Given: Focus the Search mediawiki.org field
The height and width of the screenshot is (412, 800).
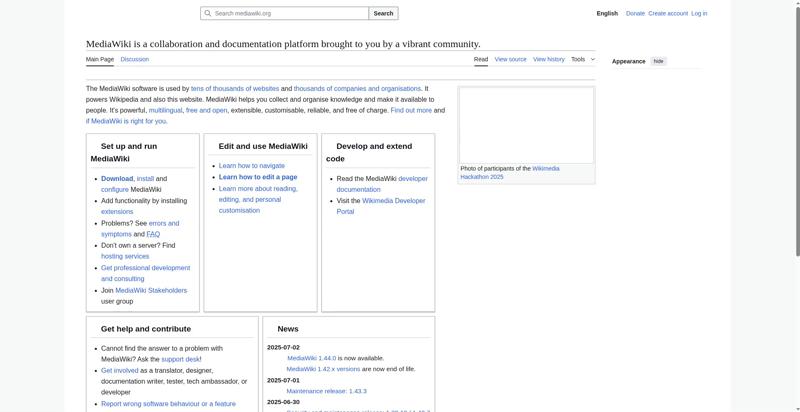Looking at the screenshot, I should pyautogui.click(x=284, y=13).
